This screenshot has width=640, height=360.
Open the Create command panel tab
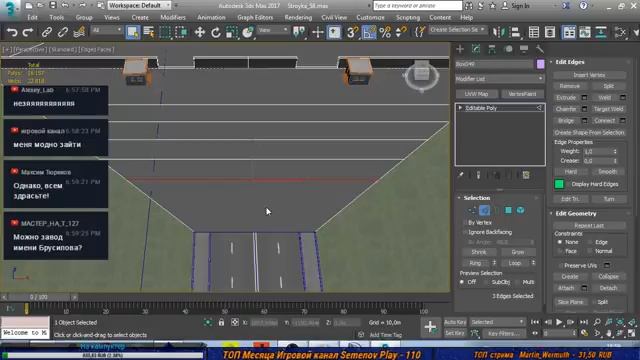pos(460,49)
